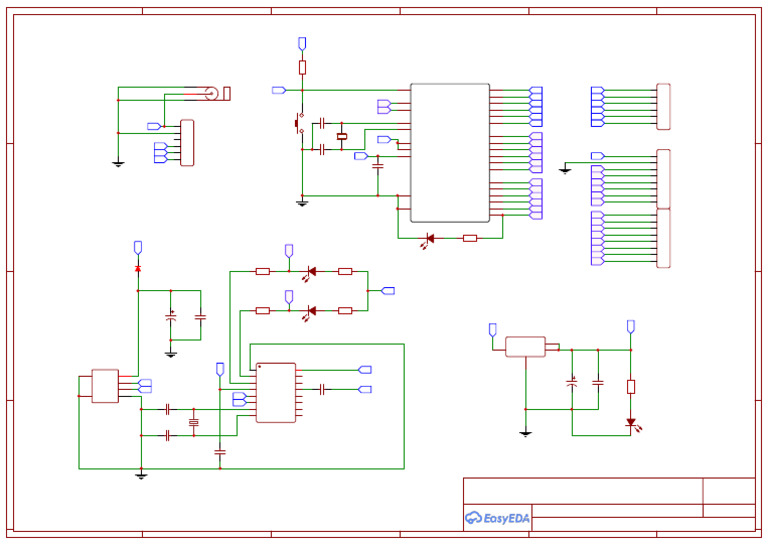Select the pull-up resistor above the push button

(302, 68)
